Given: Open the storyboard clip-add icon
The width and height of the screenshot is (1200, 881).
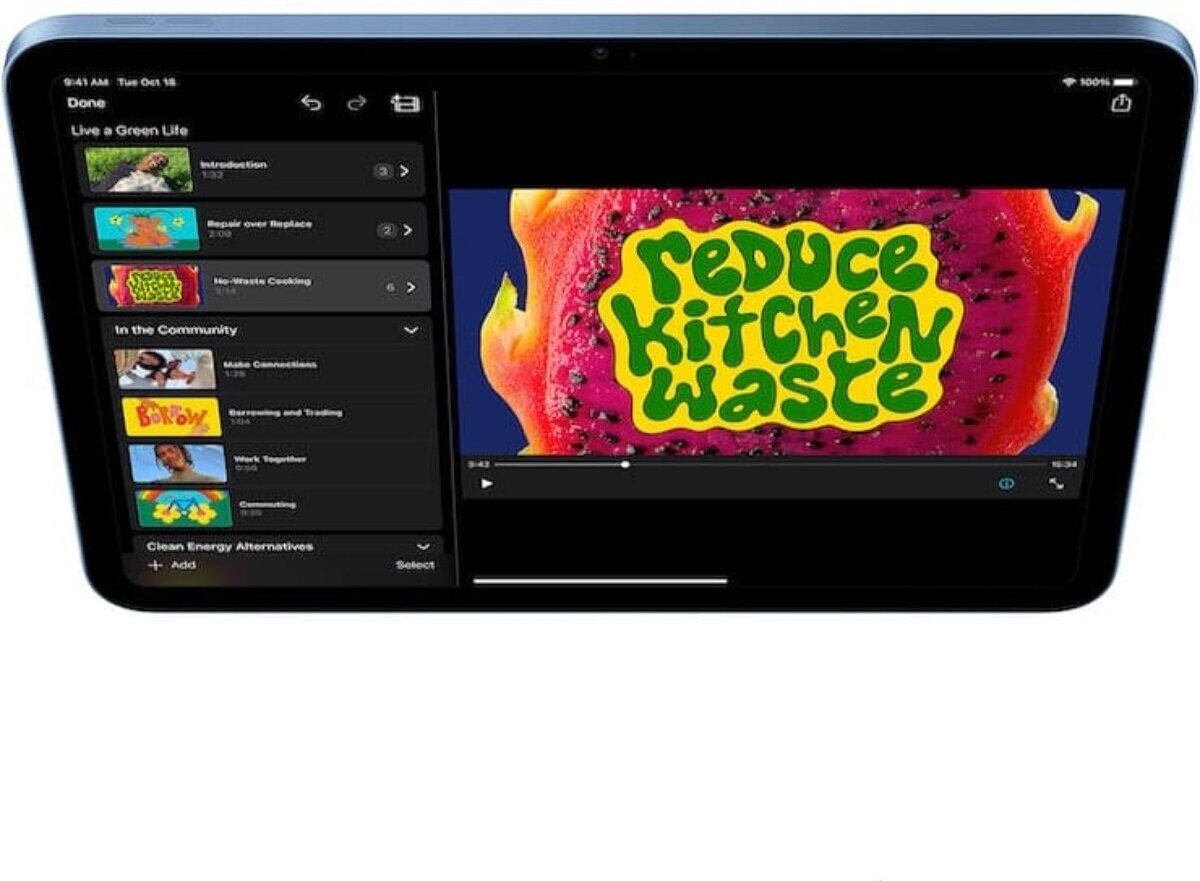Looking at the screenshot, I should [x=405, y=103].
